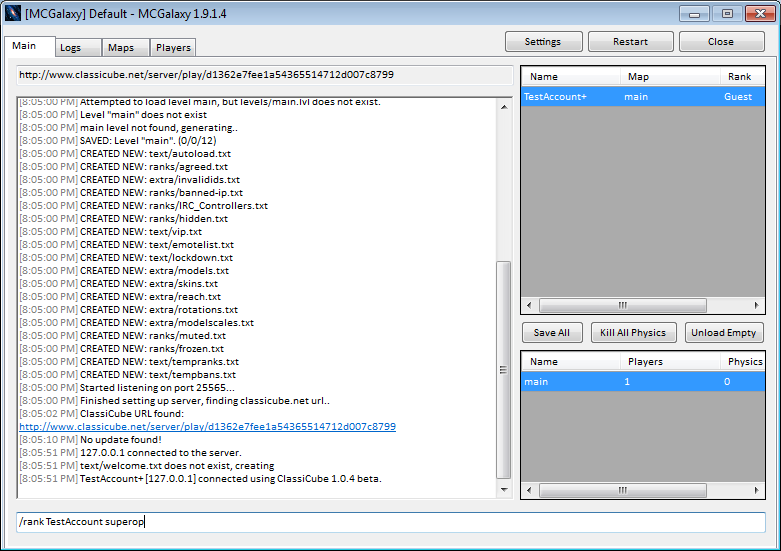Click the Restart button

tap(631, 42)
